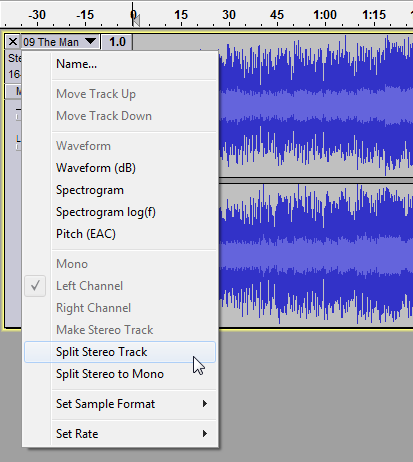The height and width of the screenshot is (462, 413).
Task: Click the 1.0 vertical scale label
Action: click(x=117, y=42)
